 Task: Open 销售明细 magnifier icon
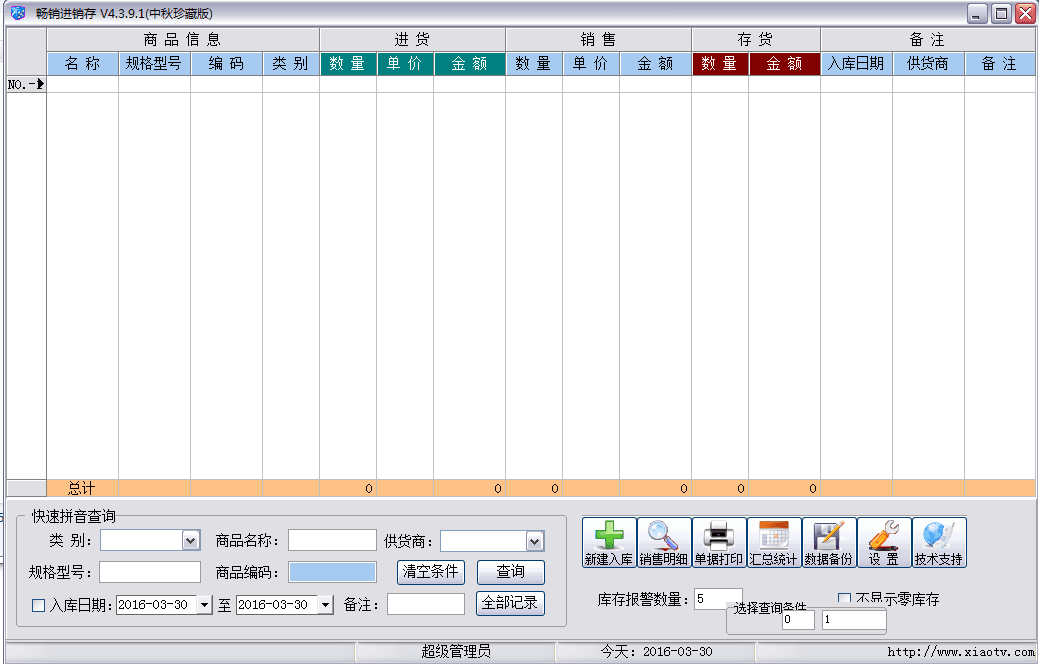point(663,537)
